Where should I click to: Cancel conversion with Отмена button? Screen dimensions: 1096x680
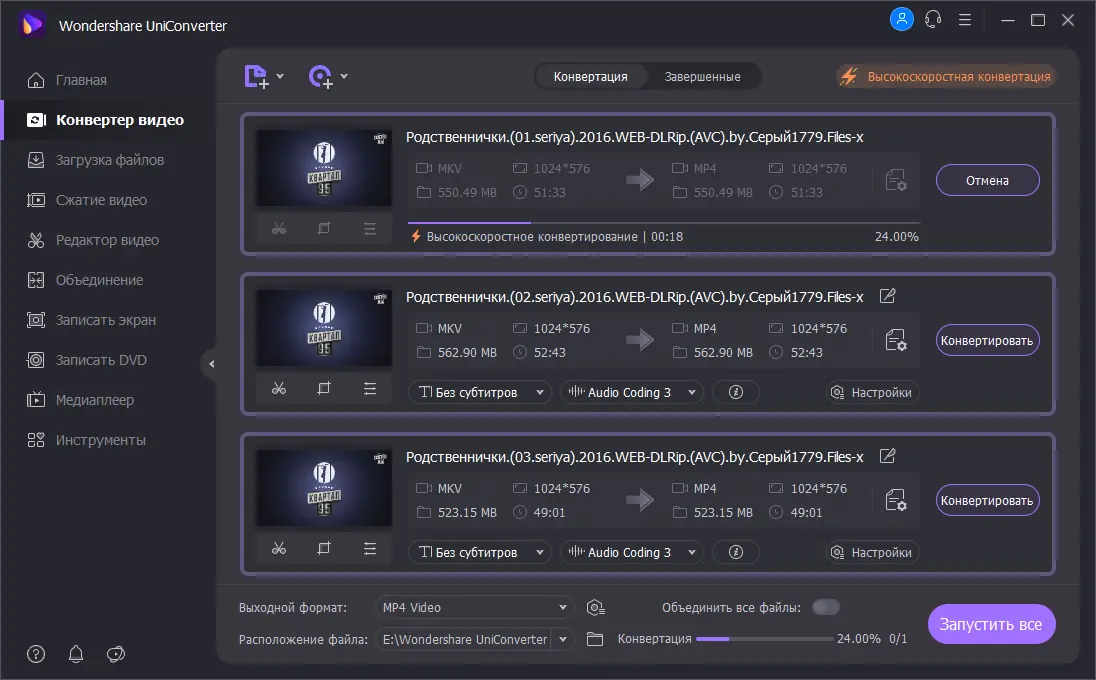[988, 180]
